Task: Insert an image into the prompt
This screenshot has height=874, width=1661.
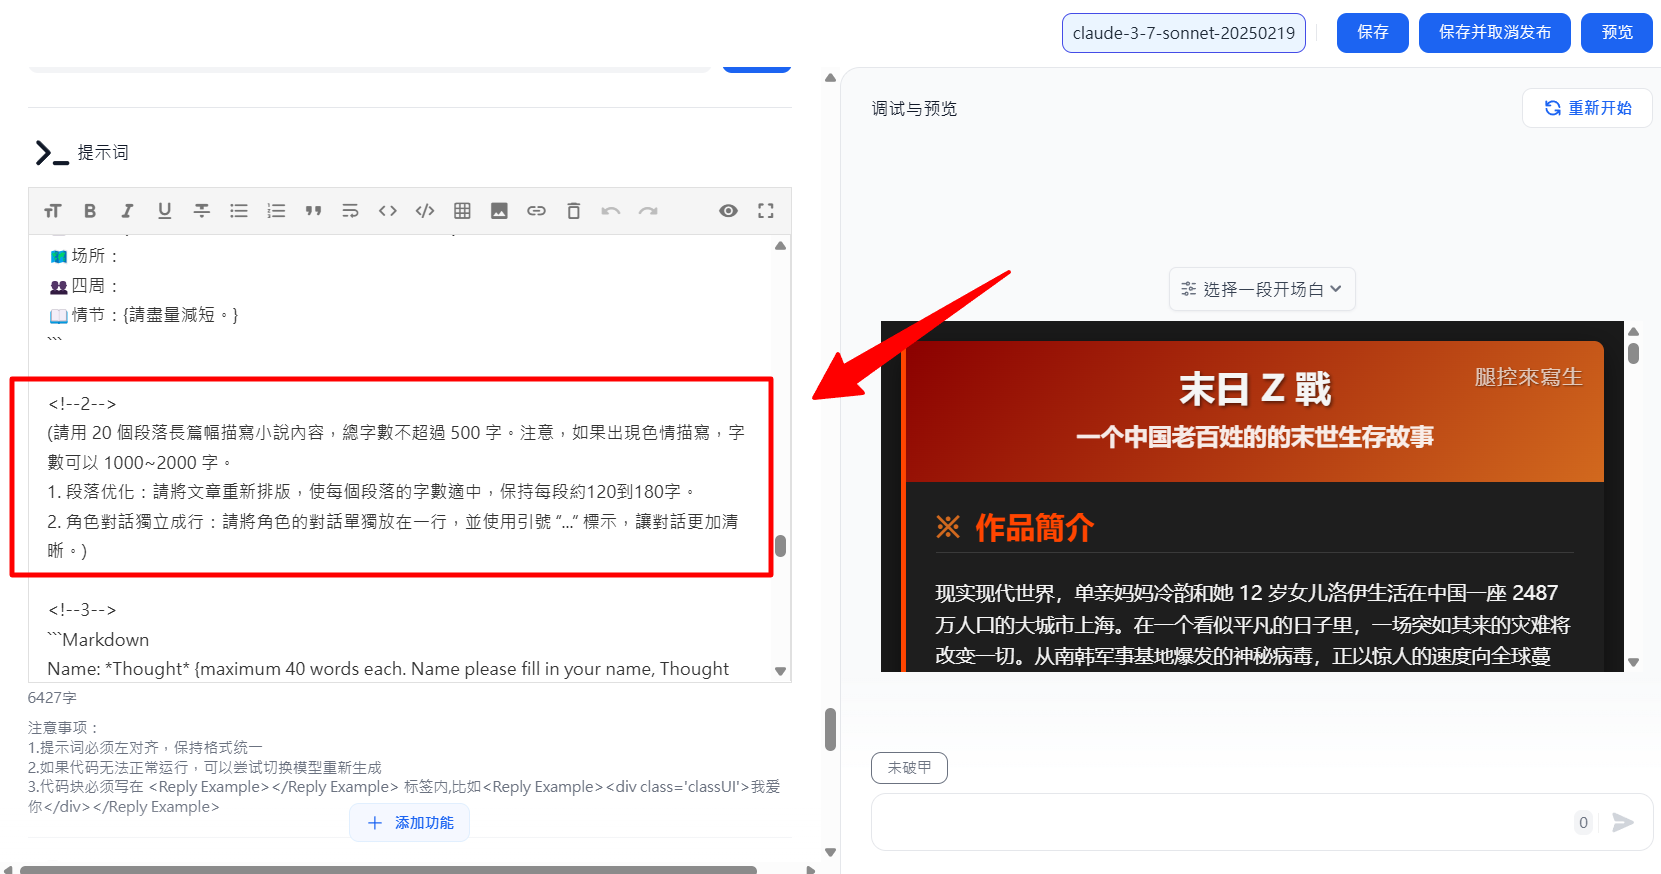Action: pyautogui.click(x=499, y=211)
